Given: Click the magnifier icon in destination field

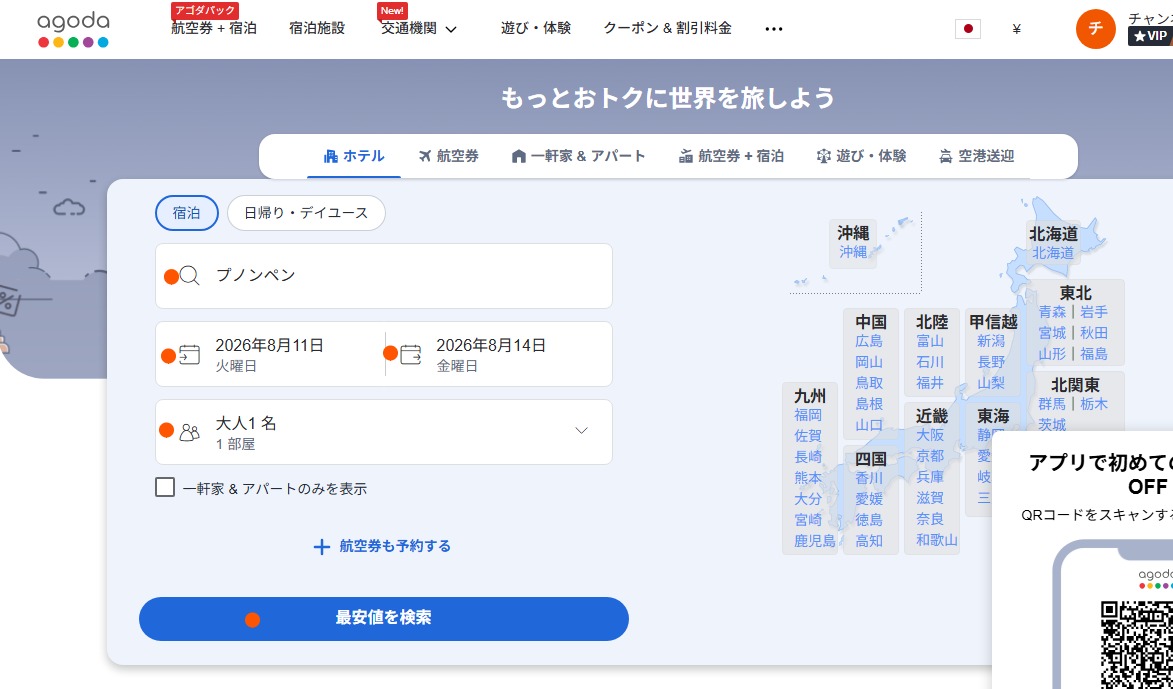Looking at the screenshot, I should (190, 276).
